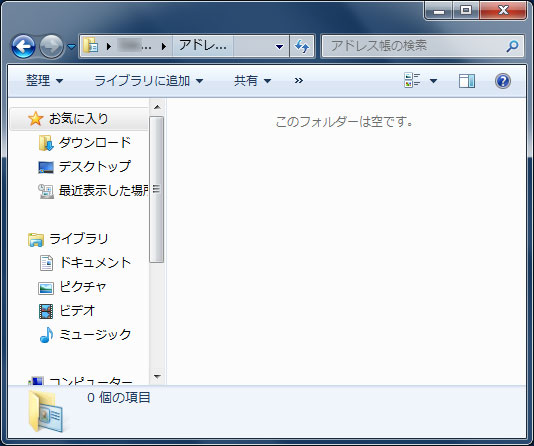Open the ライブラリに追加 menu
Screen dimensions: 534x446
click(x=148, y=81)
